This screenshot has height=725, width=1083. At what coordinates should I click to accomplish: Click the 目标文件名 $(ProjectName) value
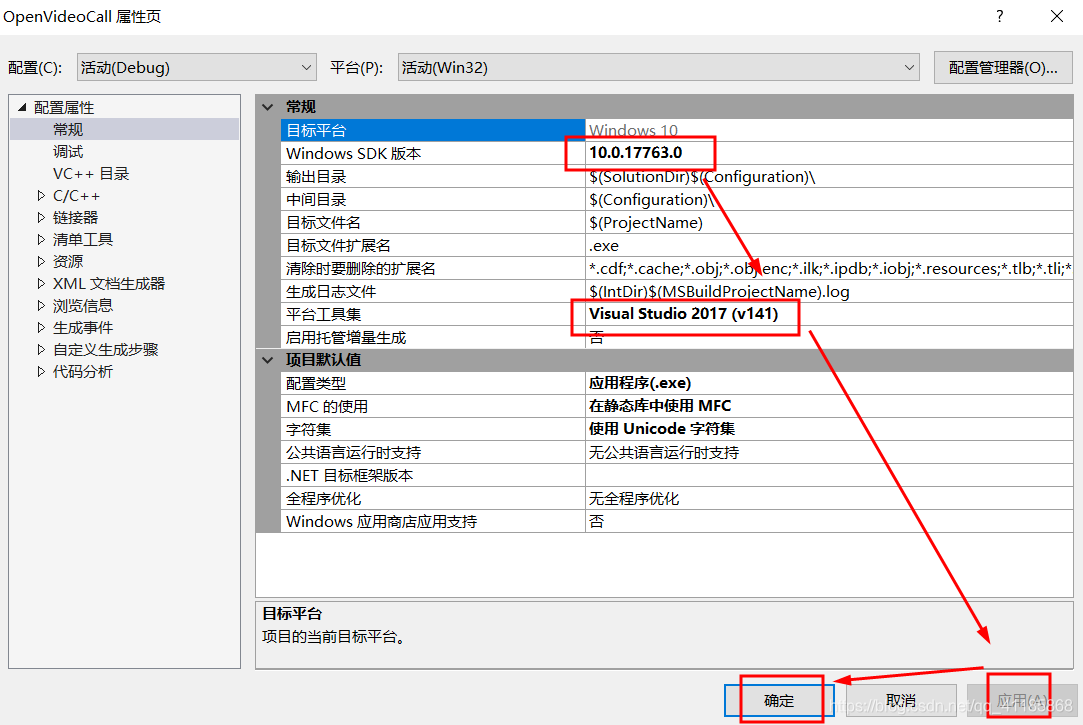[829, 222]
